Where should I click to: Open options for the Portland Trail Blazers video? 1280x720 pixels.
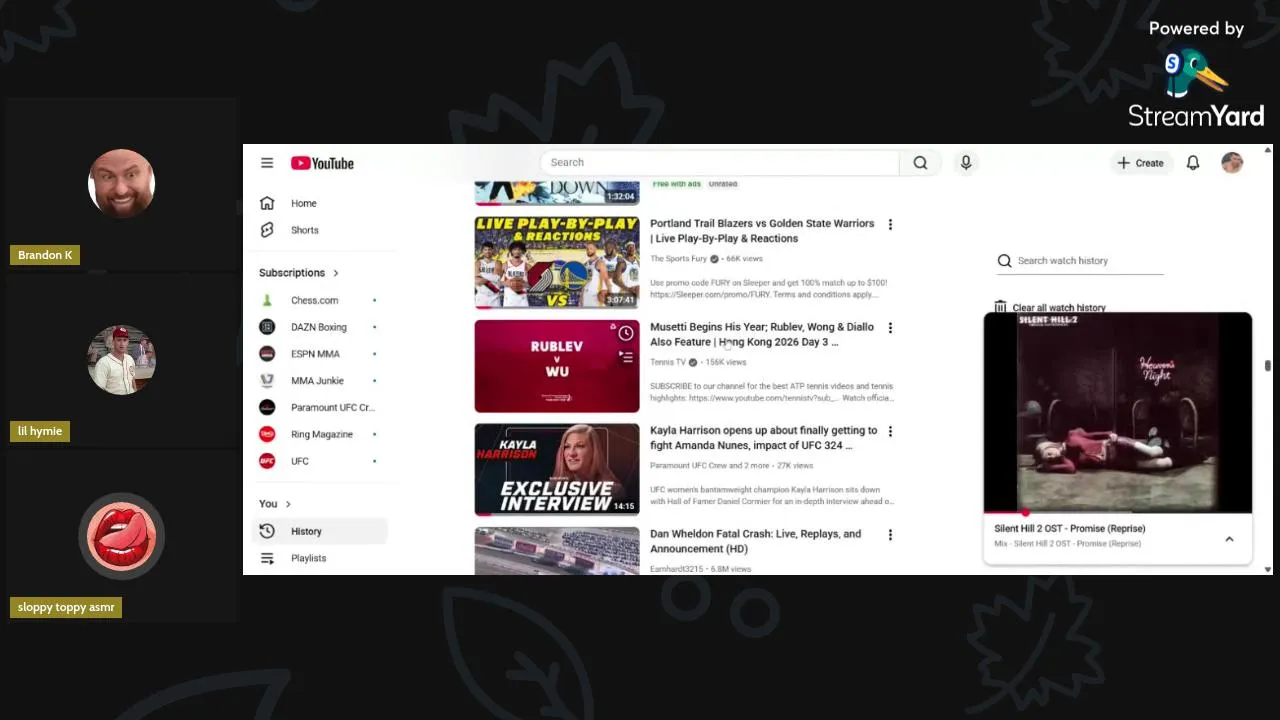click(x=890, y=224)
